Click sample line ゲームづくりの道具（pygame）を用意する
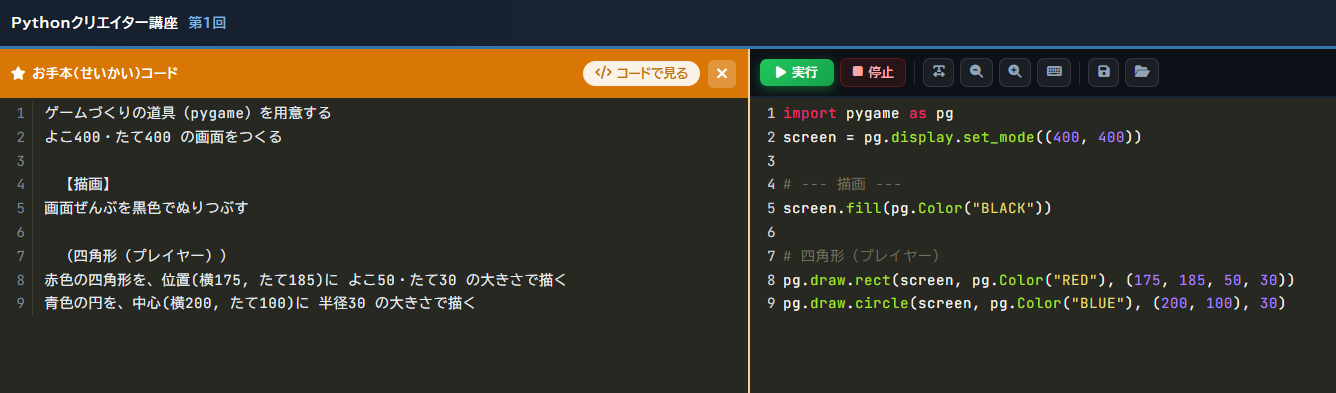Viewport: 1336px width, 393px height. (x=188, y=113)
